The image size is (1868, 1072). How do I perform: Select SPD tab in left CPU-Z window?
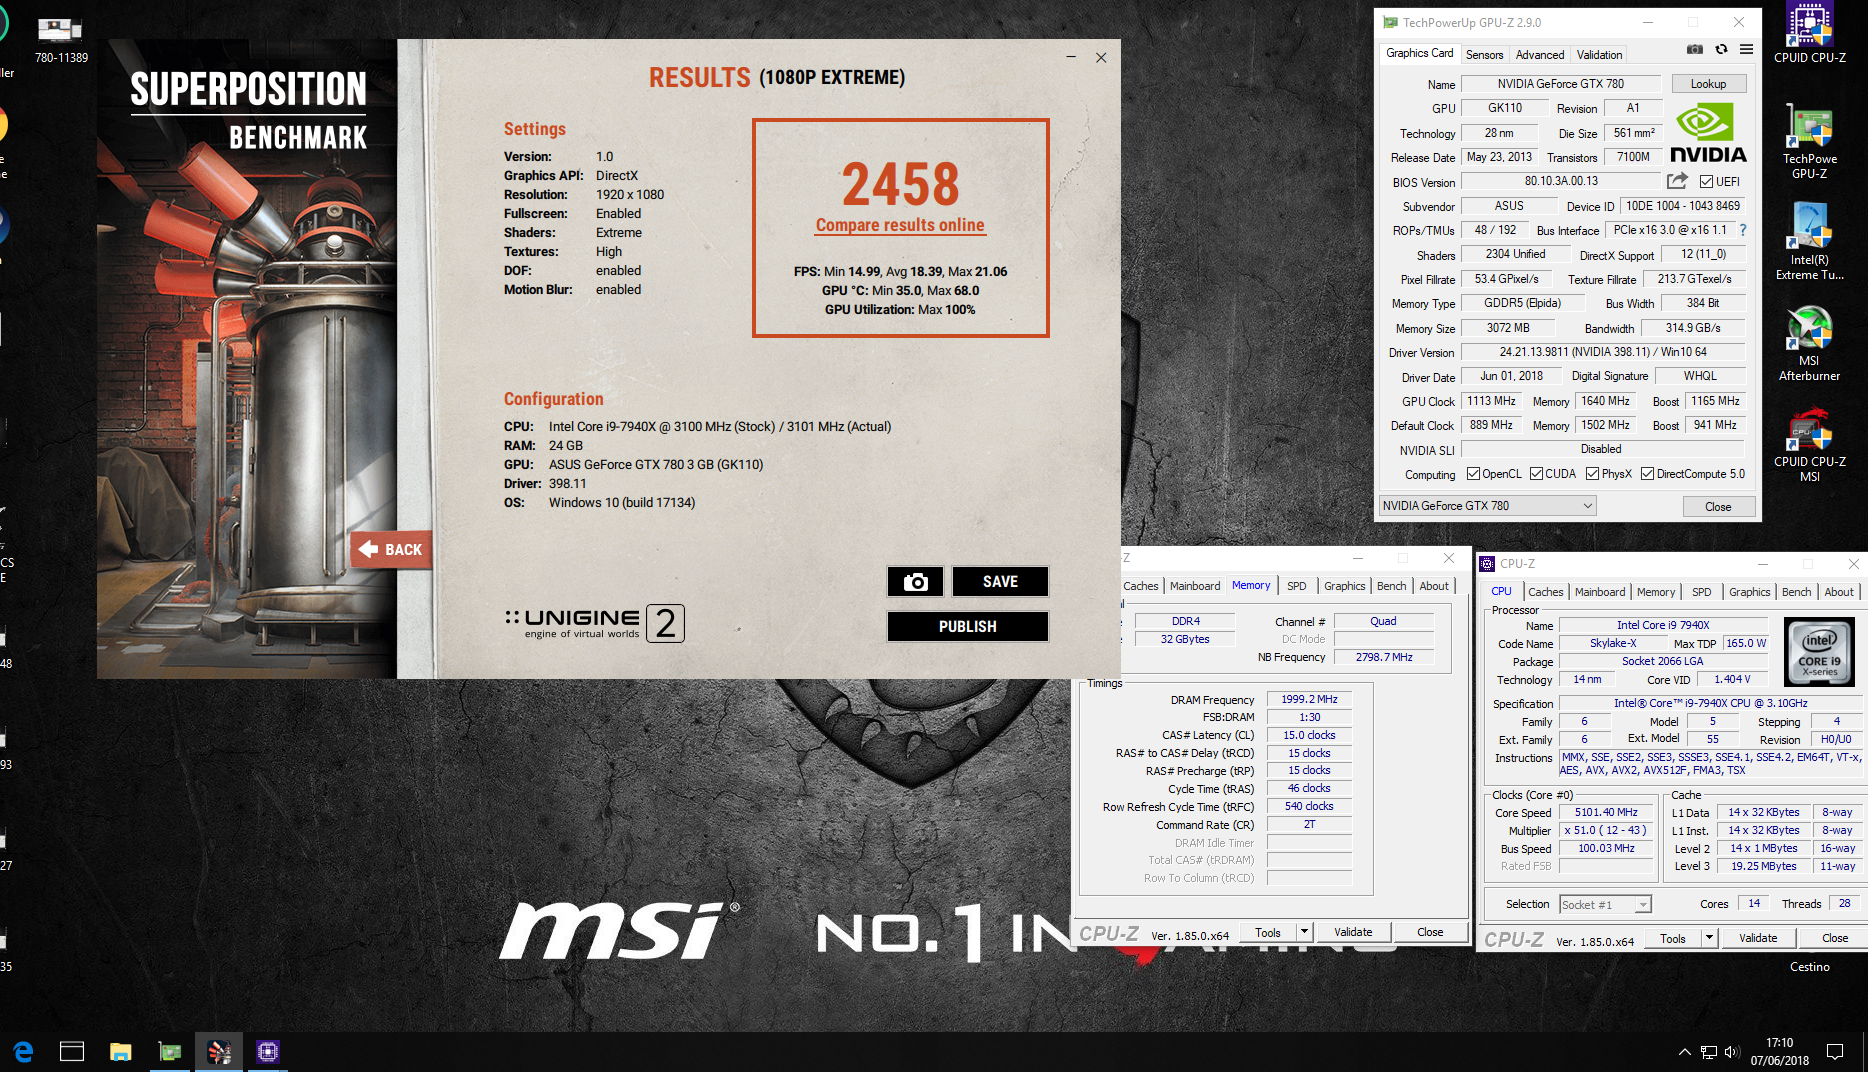[1296, 586]
